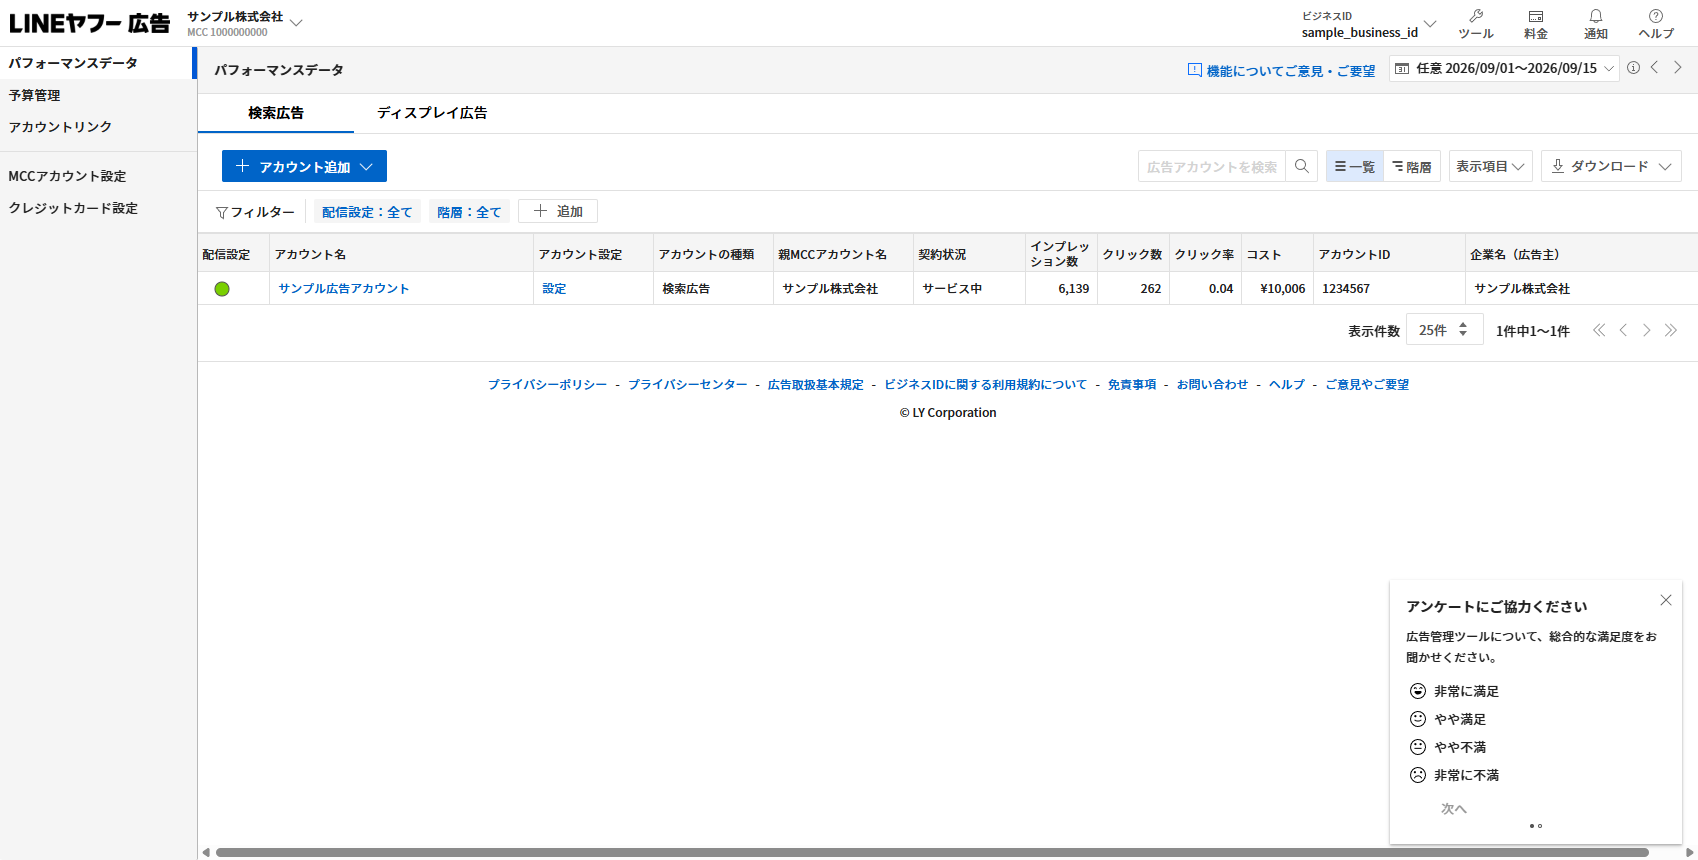This screenshot has height=860, width=1698.
Task: Click the date range info icon
Action: click(1633, 68)
